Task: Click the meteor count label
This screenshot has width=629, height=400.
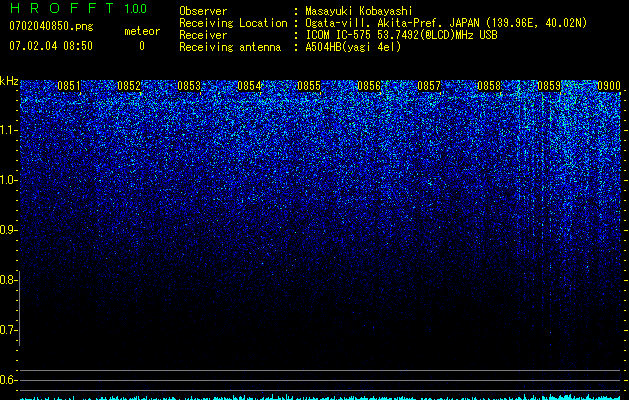Action: click(x=142, y=31)
